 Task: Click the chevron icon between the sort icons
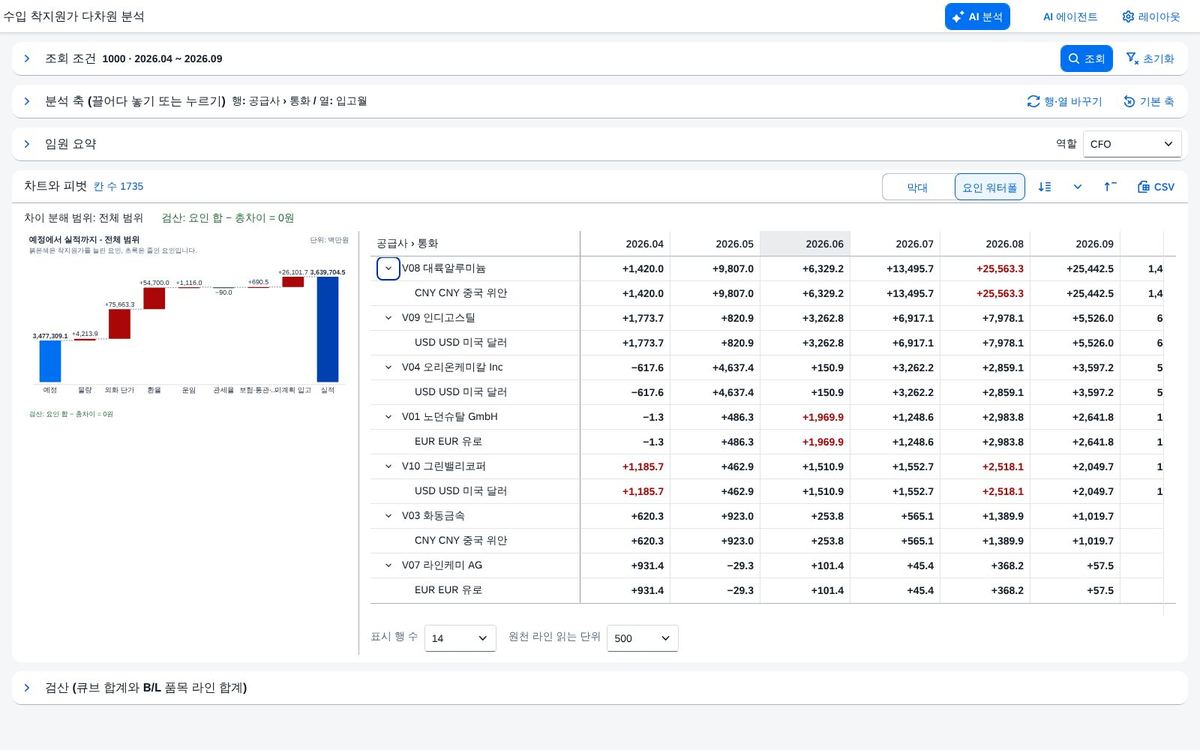coord(1078,187)
